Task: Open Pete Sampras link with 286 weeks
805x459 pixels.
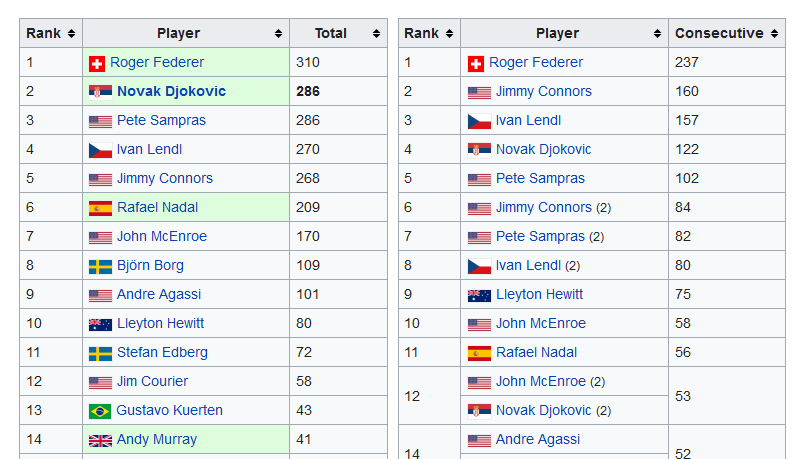Action: (161, 120)
